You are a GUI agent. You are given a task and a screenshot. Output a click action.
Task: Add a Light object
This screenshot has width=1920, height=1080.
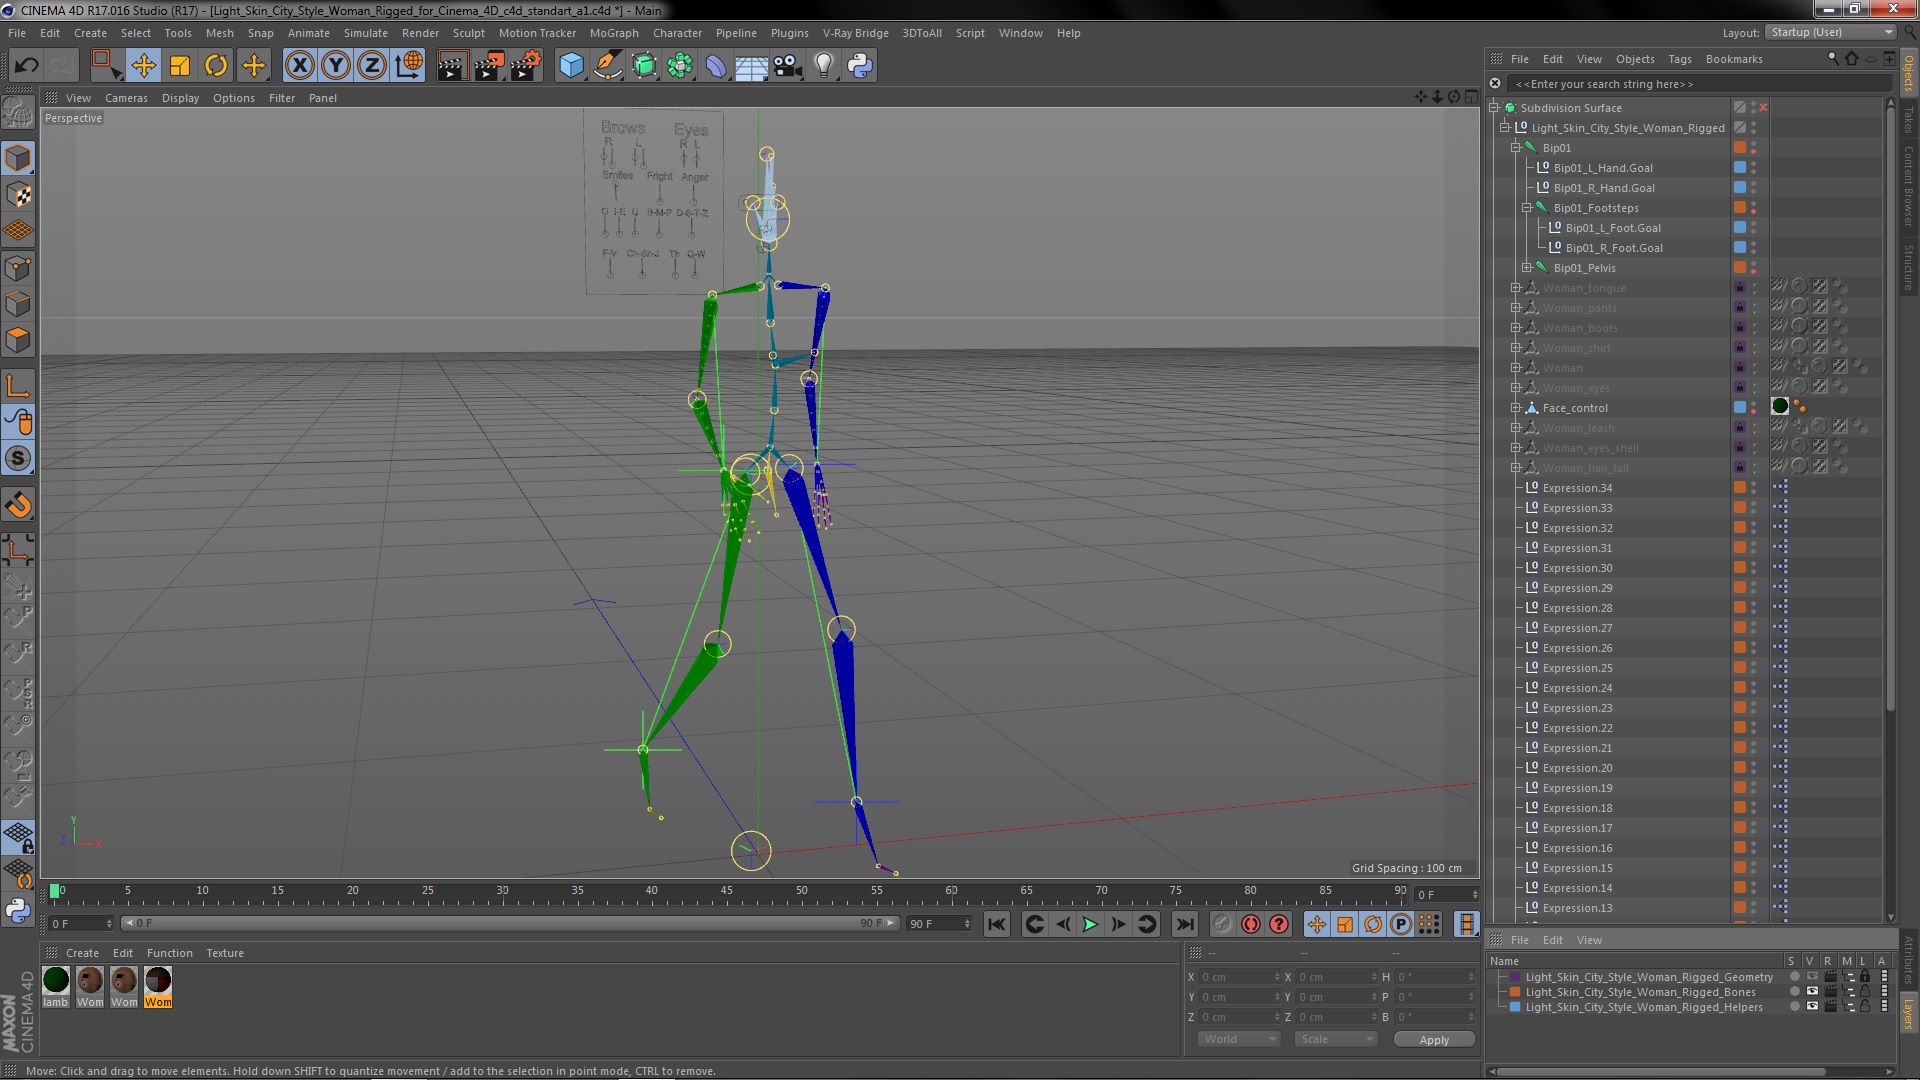(824, 66)
